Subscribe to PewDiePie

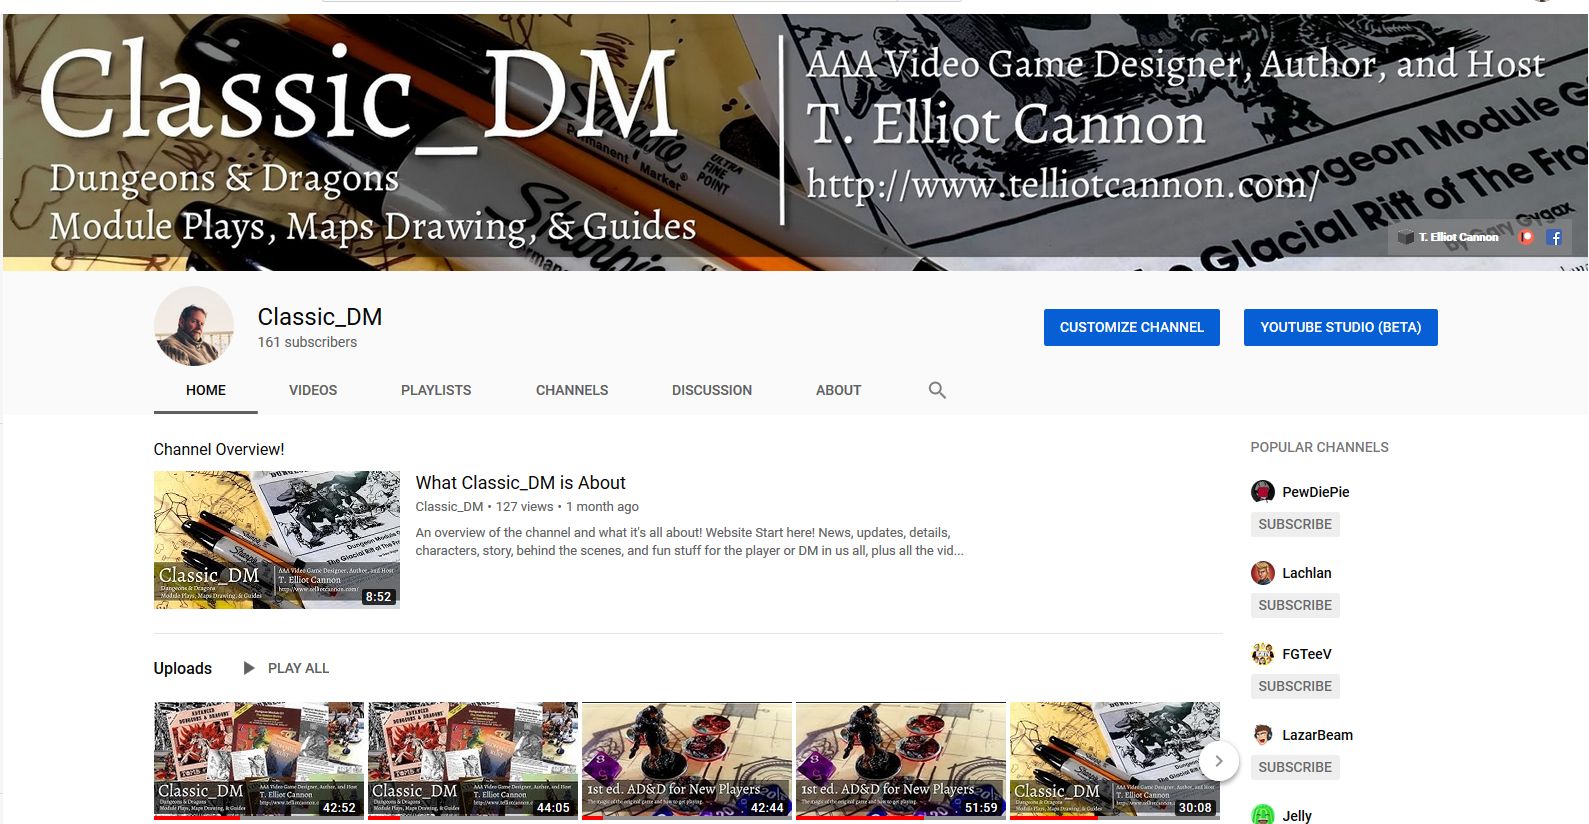tap(1295, 524)
